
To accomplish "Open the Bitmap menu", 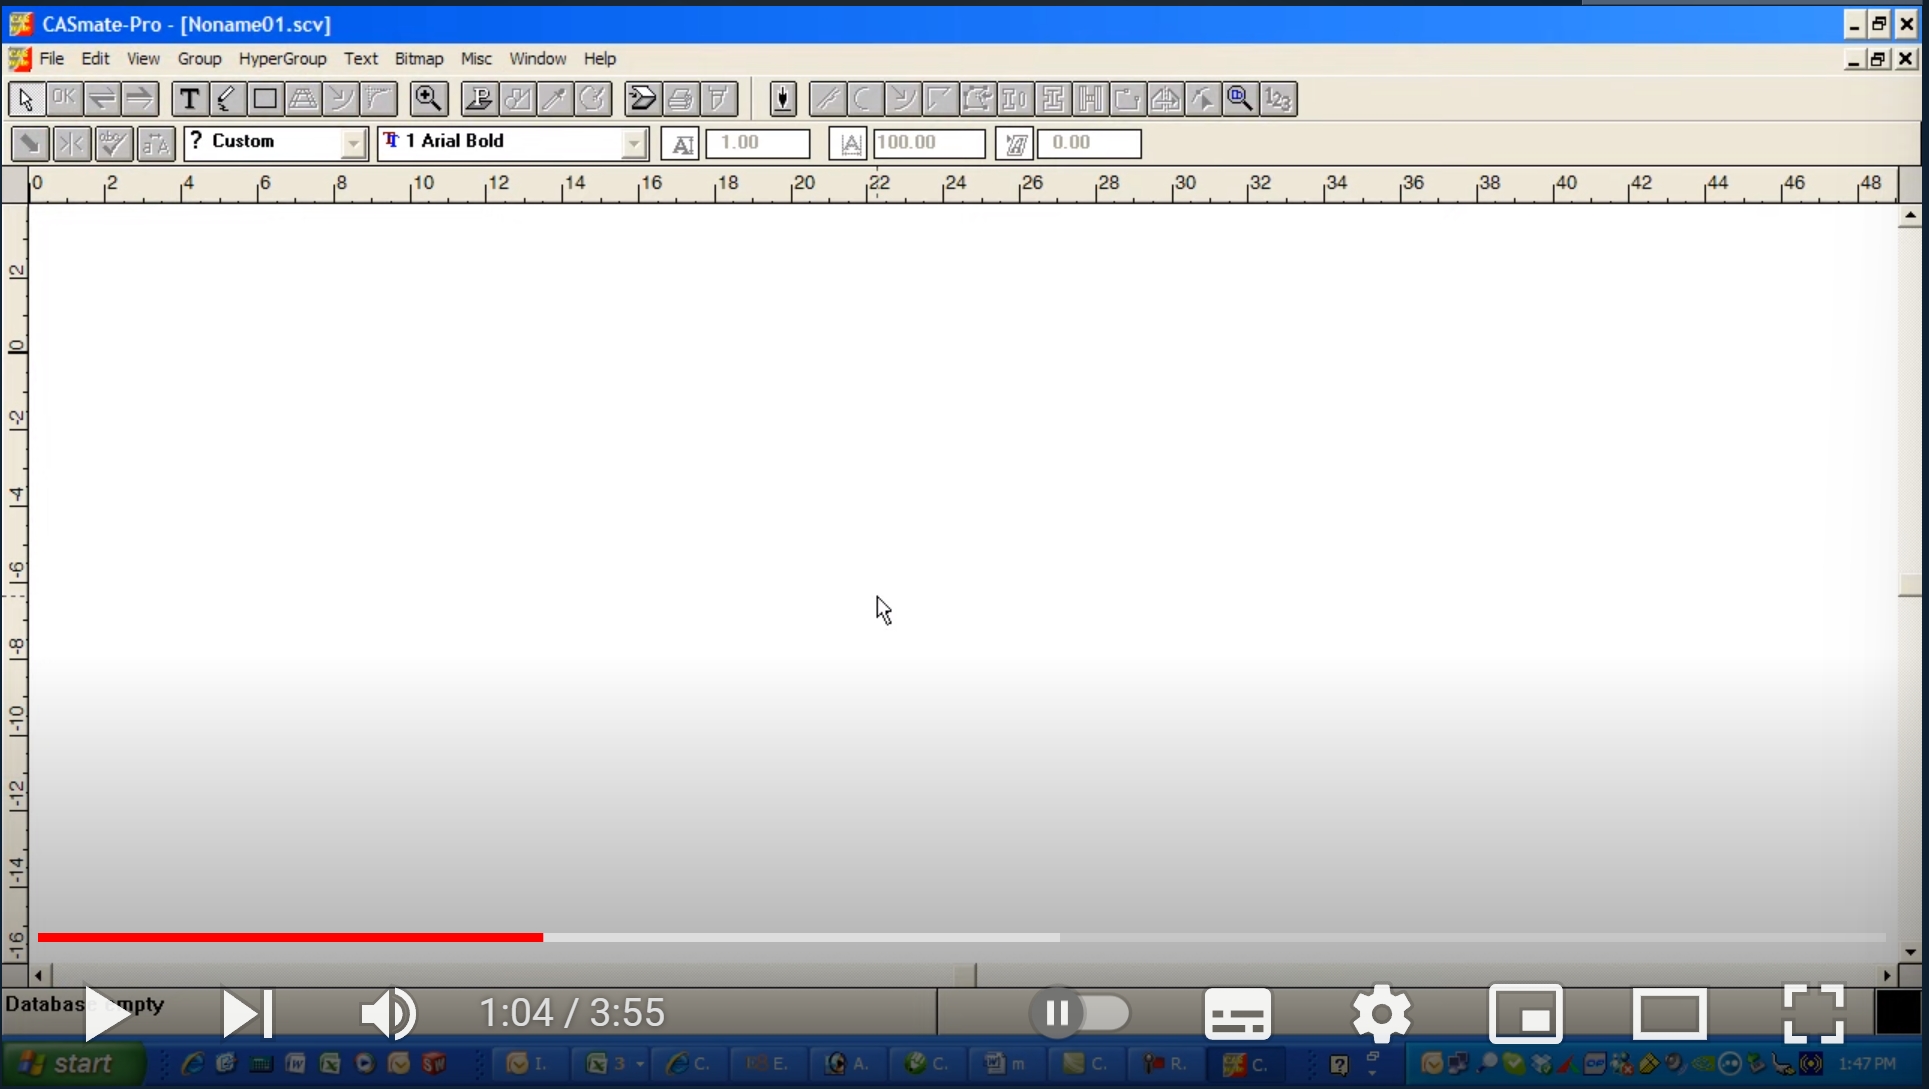I will point(419,58).
